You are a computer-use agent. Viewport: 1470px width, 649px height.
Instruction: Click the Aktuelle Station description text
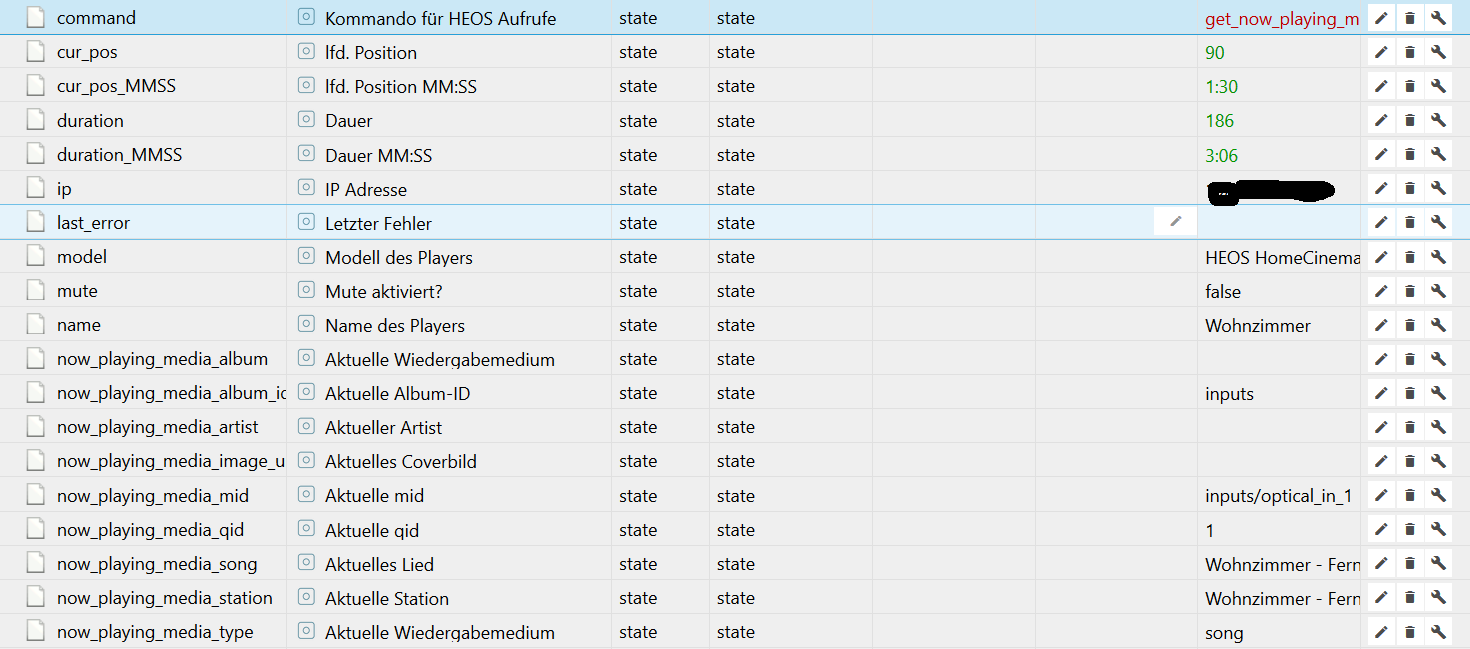387,598
